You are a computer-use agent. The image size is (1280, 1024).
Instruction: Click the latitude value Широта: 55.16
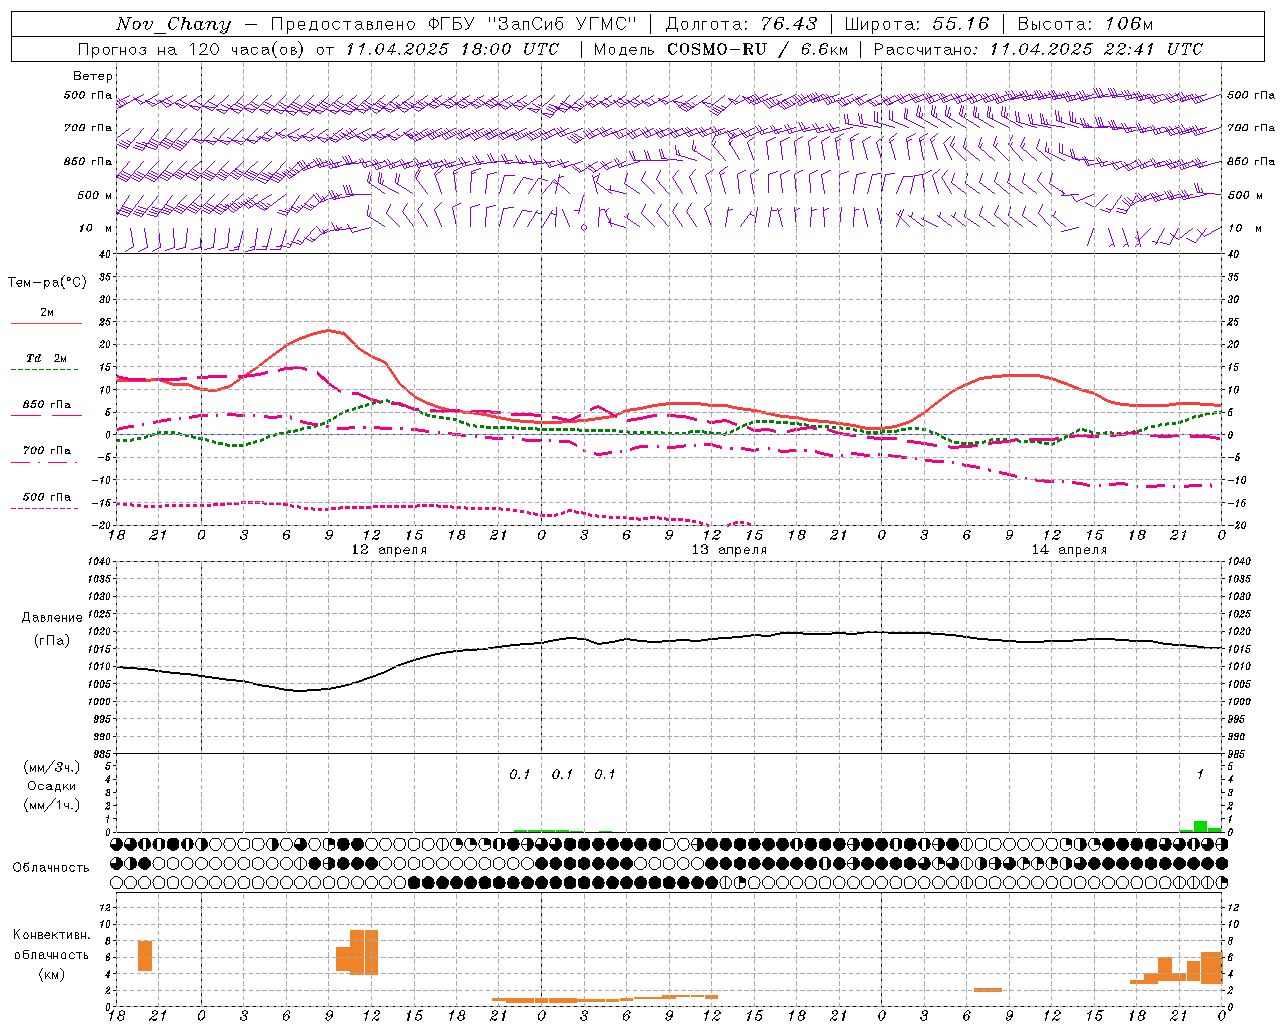coord(917,24)
